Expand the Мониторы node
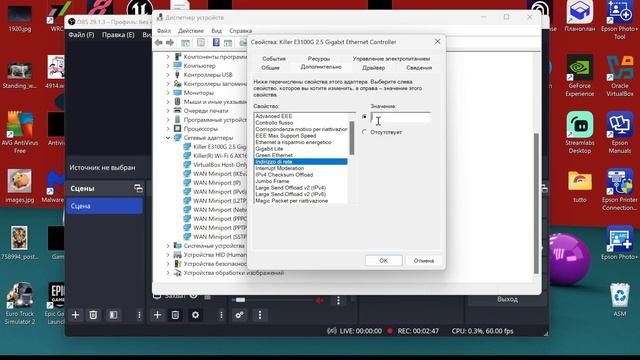The height and width of the screenshot is (360, 640). click(168, 93)
